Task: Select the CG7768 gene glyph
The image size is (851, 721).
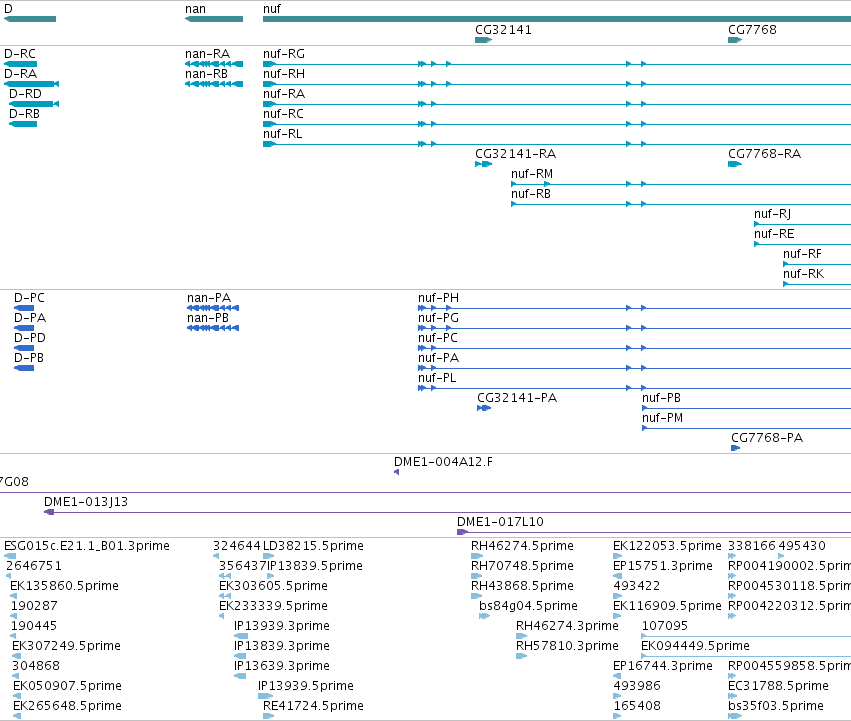Action: click(x=735, y=40)
